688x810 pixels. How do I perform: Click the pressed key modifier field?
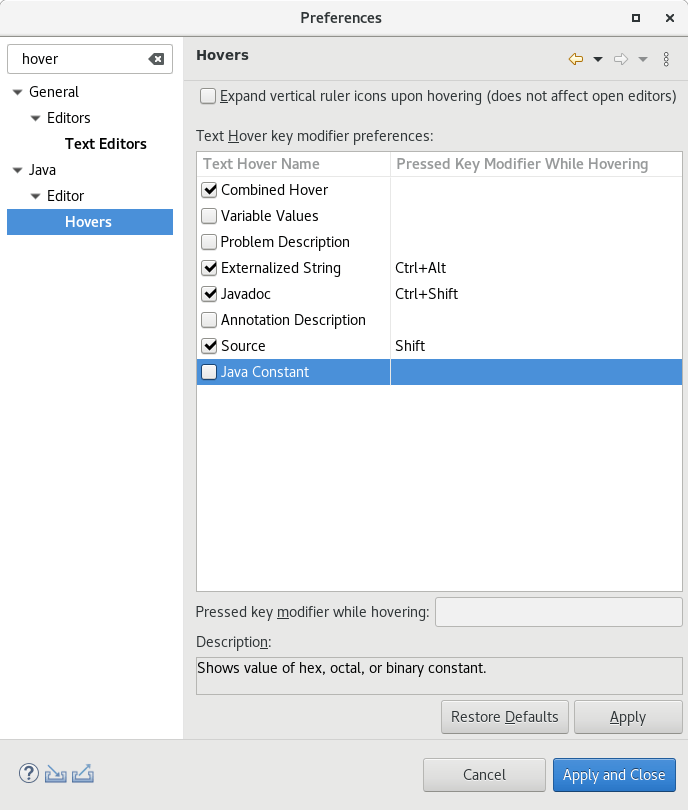559,612
